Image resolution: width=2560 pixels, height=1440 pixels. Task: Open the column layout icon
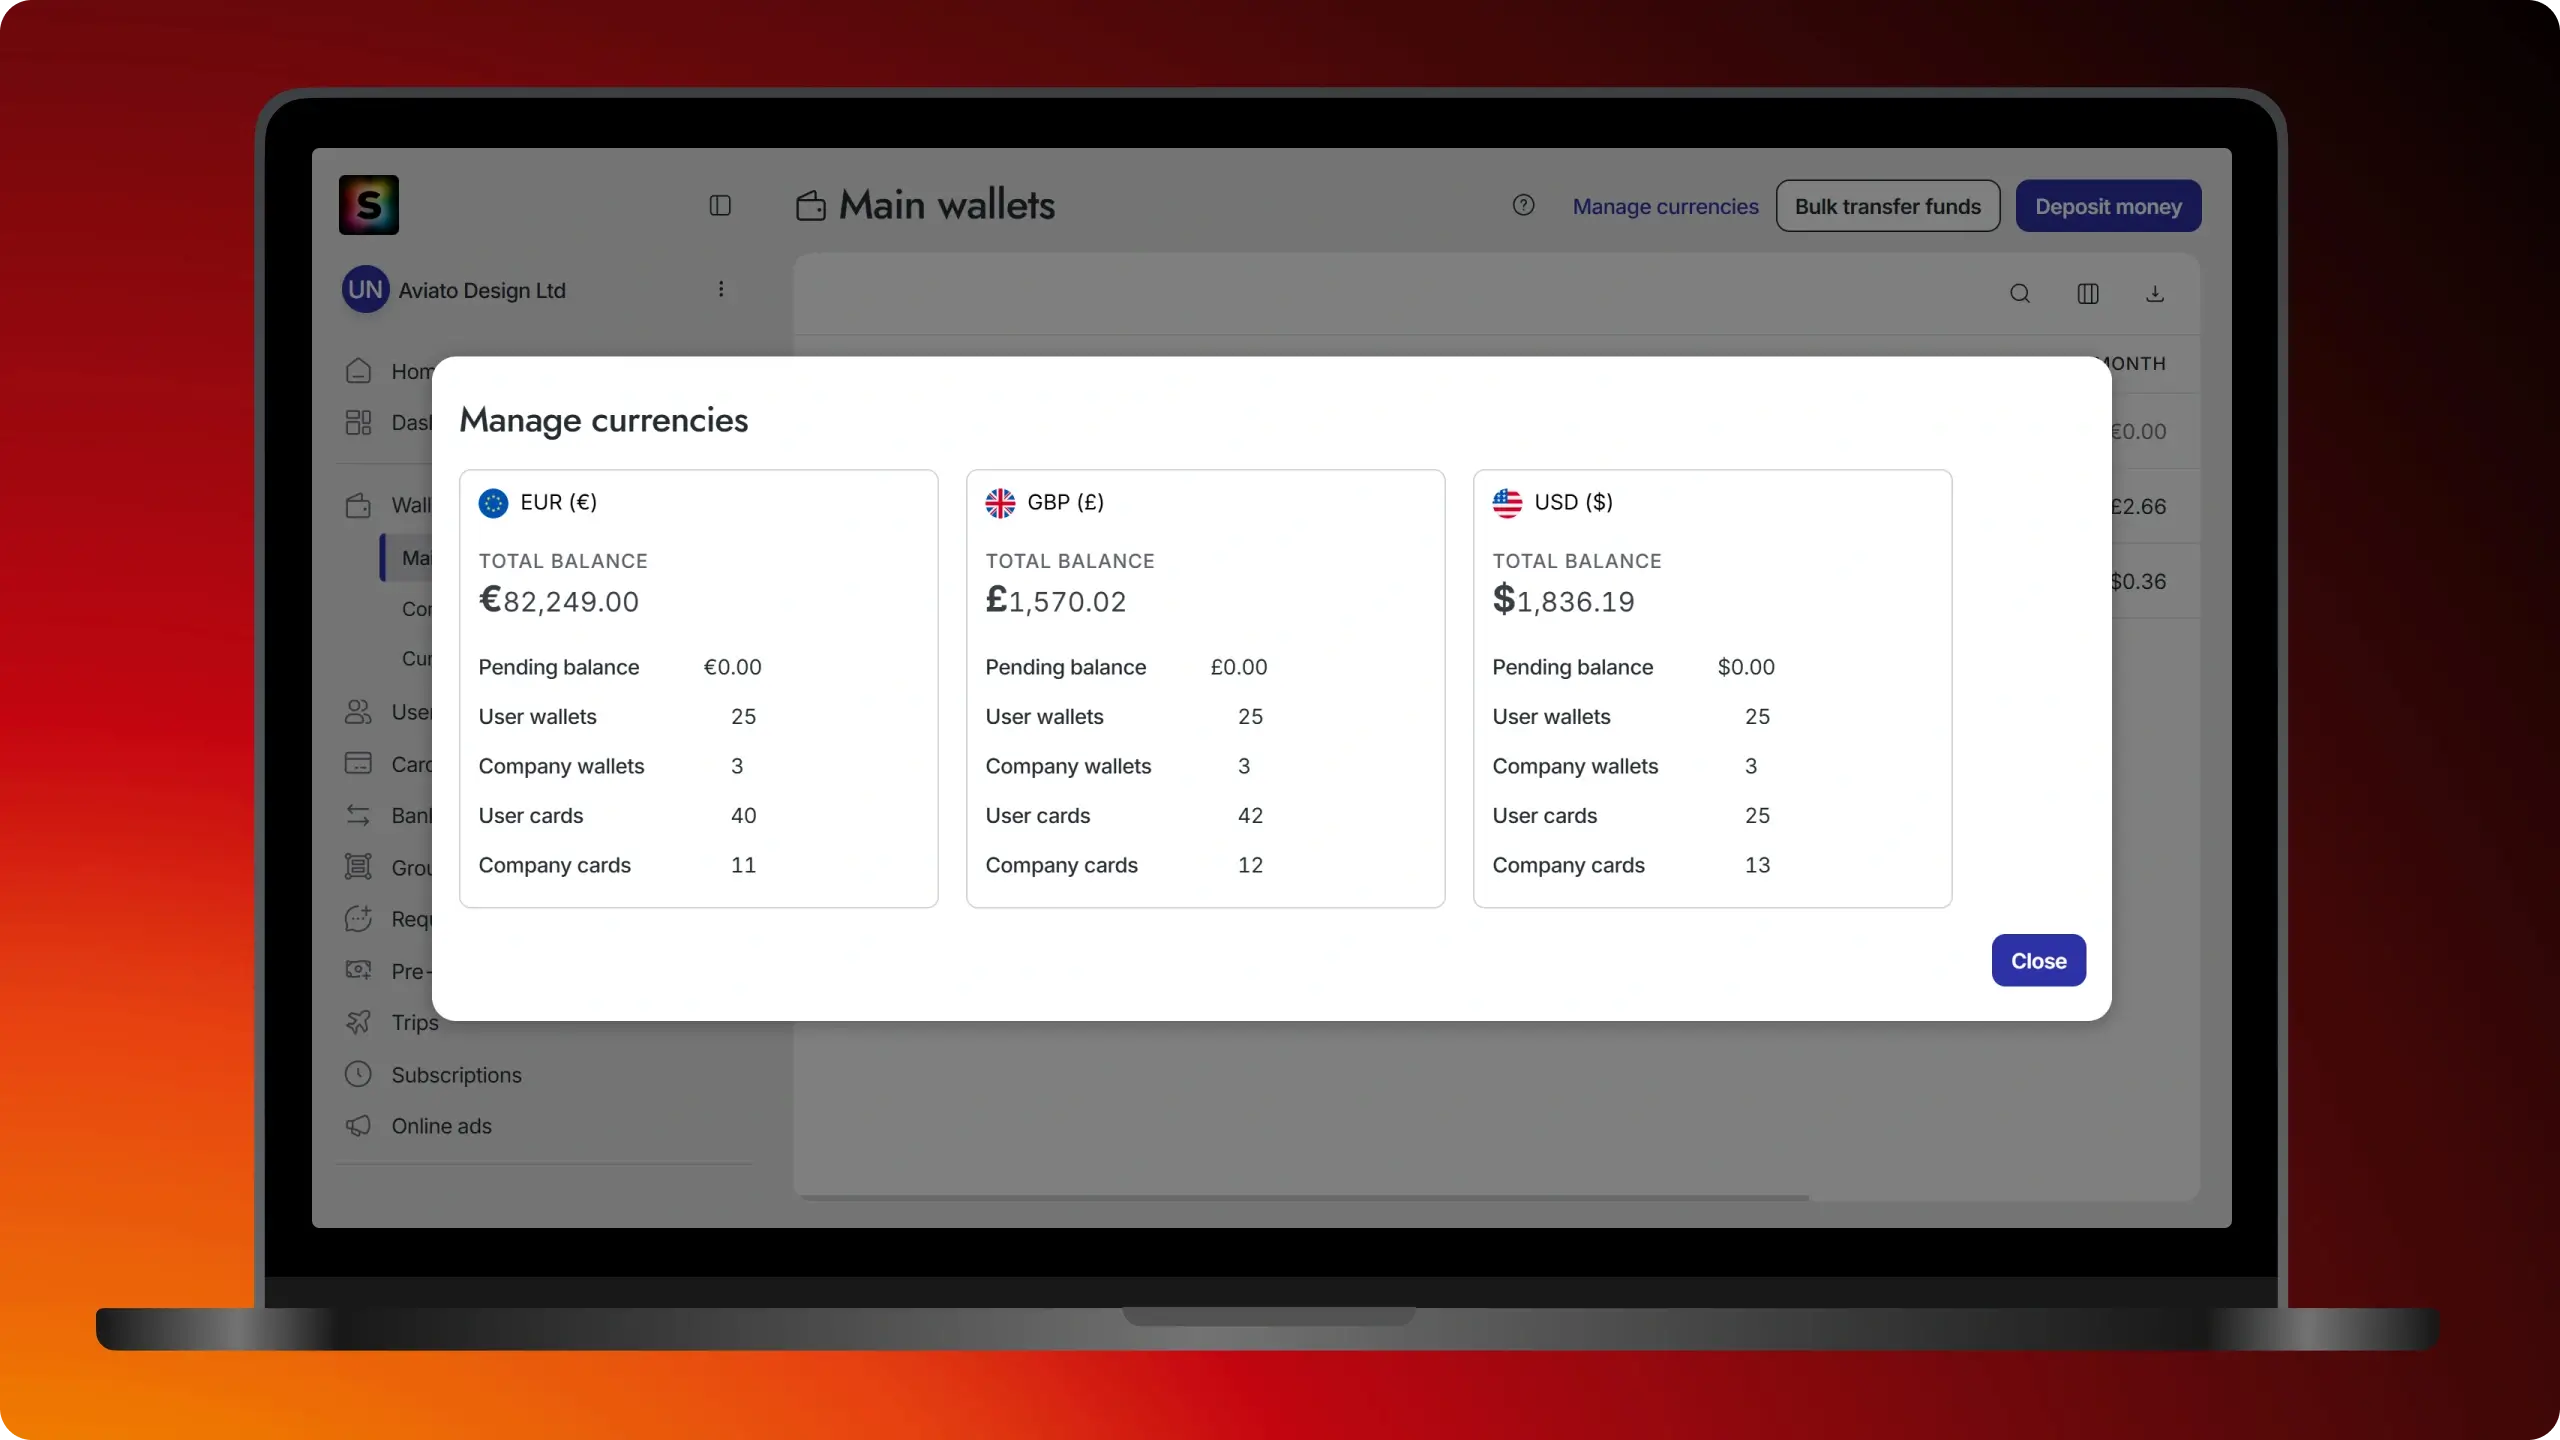[2088, 294]
